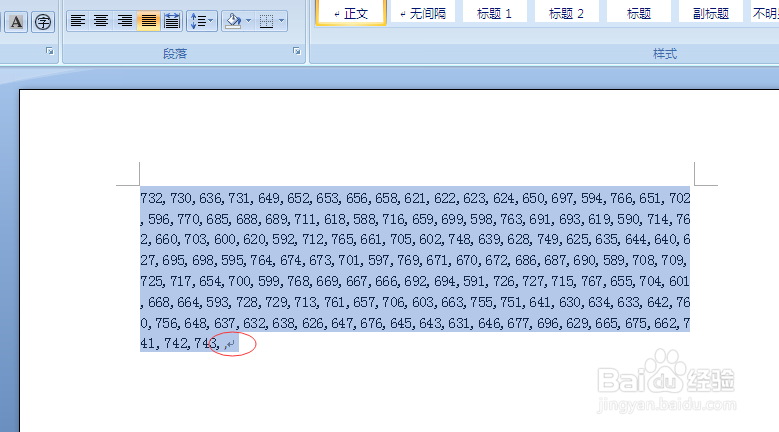Click the paragraph mark at text end
Viewport: 779px width, 432px height.
231,344
